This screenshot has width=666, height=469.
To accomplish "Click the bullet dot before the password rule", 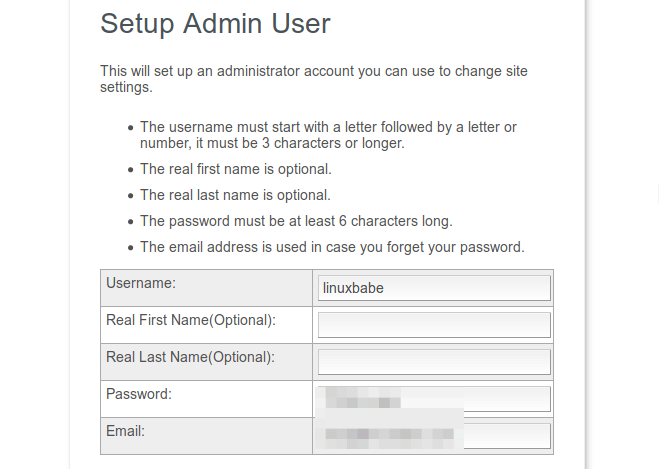I will pos(130,222).
